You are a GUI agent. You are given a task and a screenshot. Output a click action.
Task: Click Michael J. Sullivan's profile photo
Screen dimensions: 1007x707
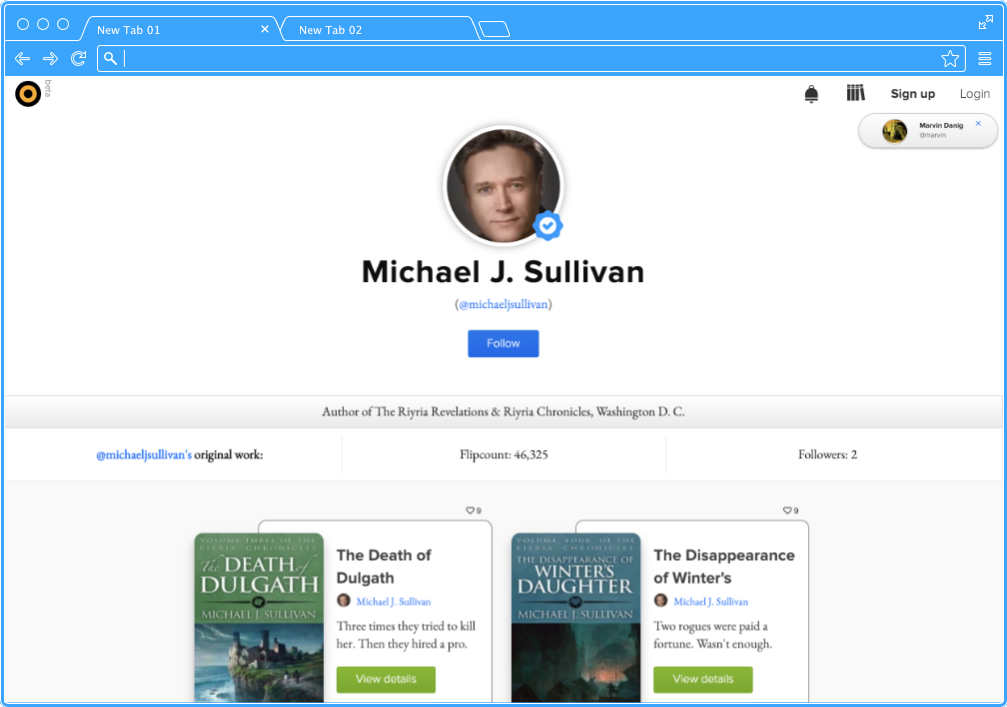pyautogui.click(x=503, y=186)
